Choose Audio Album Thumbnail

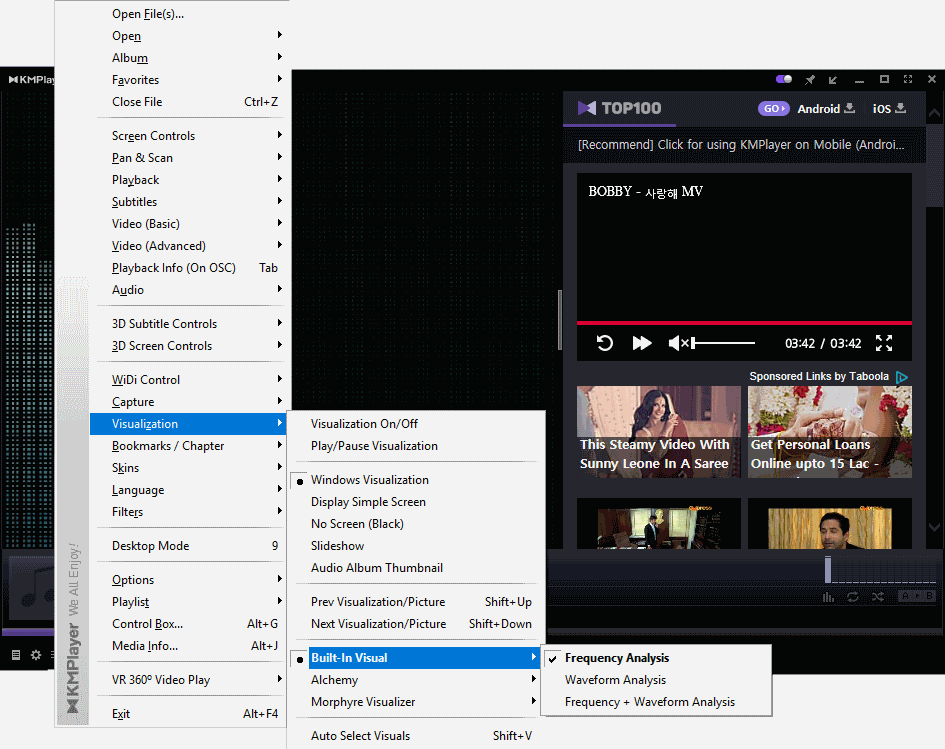pos(416,568)
